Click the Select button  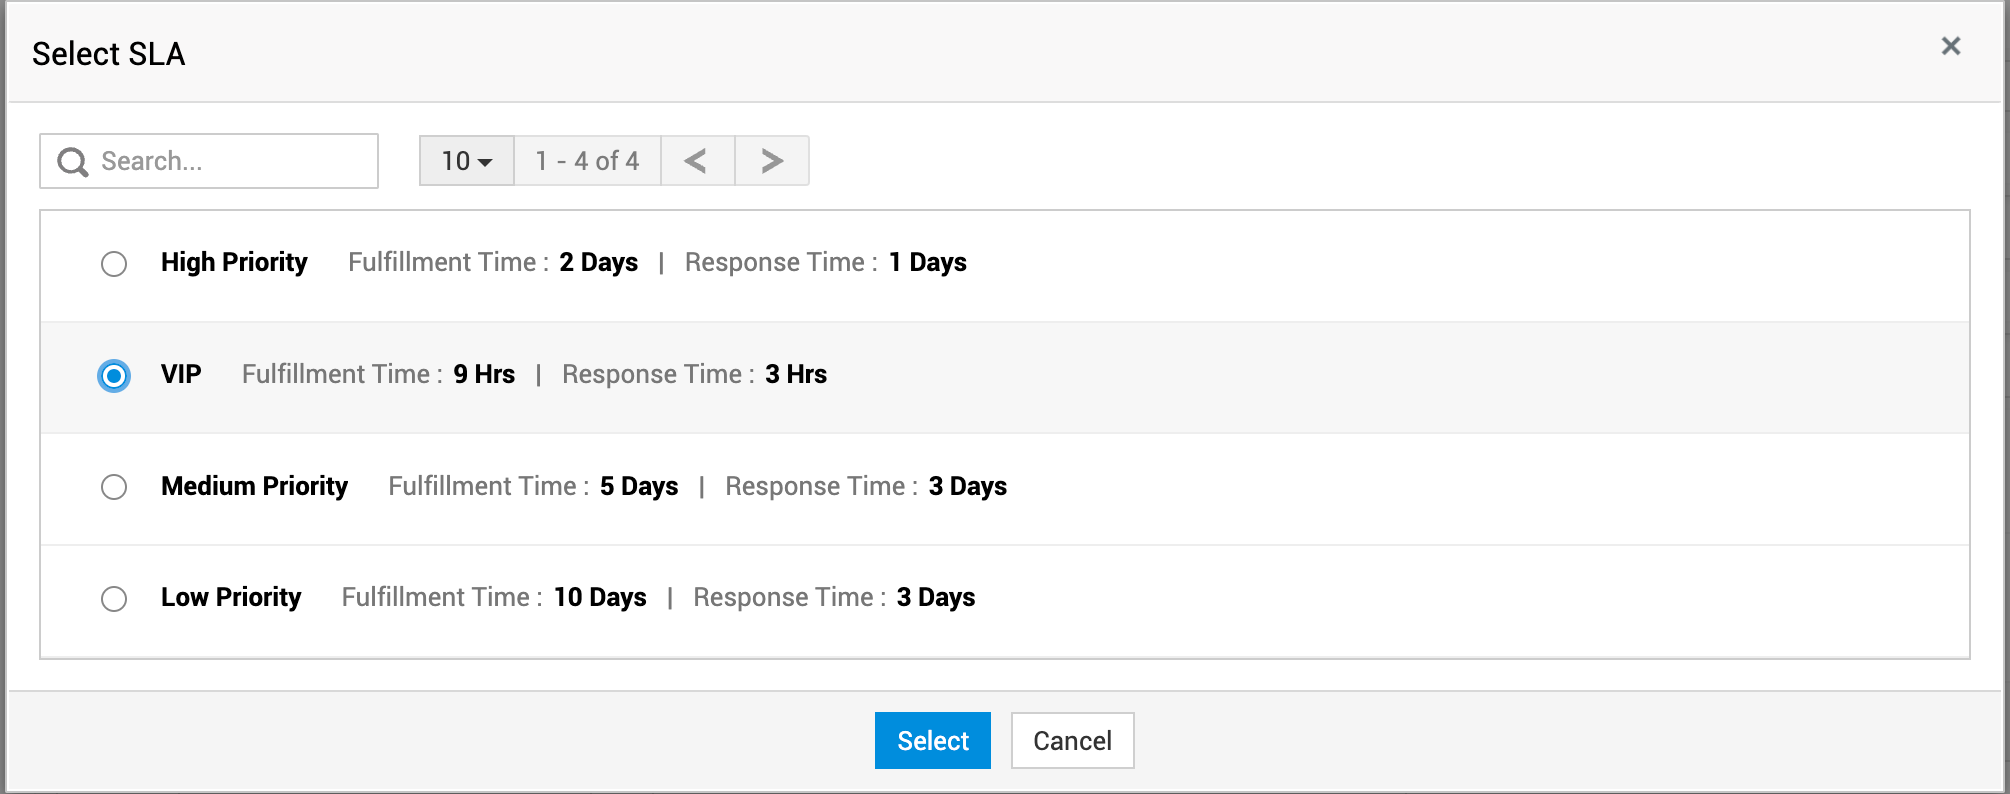pos(932,741)
